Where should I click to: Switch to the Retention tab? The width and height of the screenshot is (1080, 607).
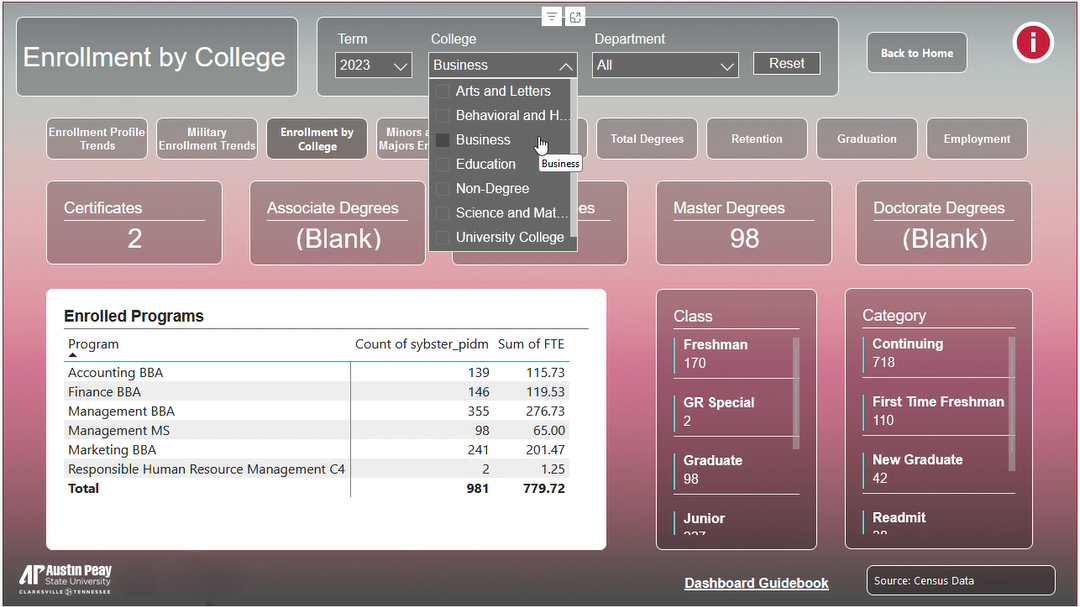[756, 138]
